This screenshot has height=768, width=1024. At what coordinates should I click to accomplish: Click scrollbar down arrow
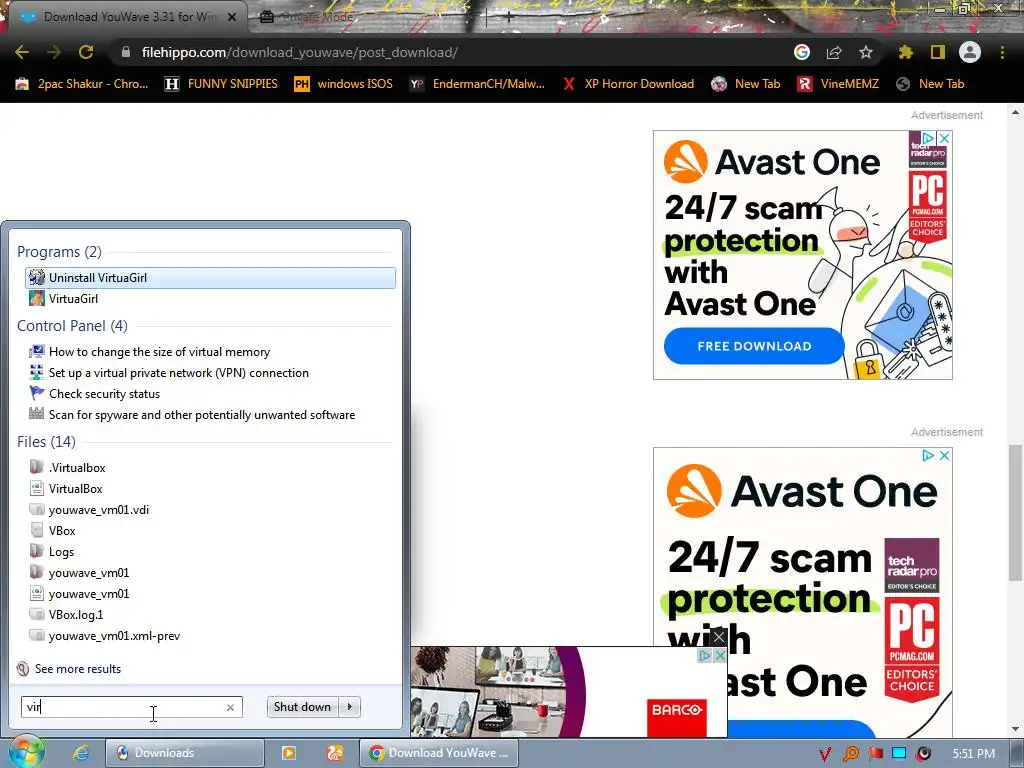(1015, 729)
